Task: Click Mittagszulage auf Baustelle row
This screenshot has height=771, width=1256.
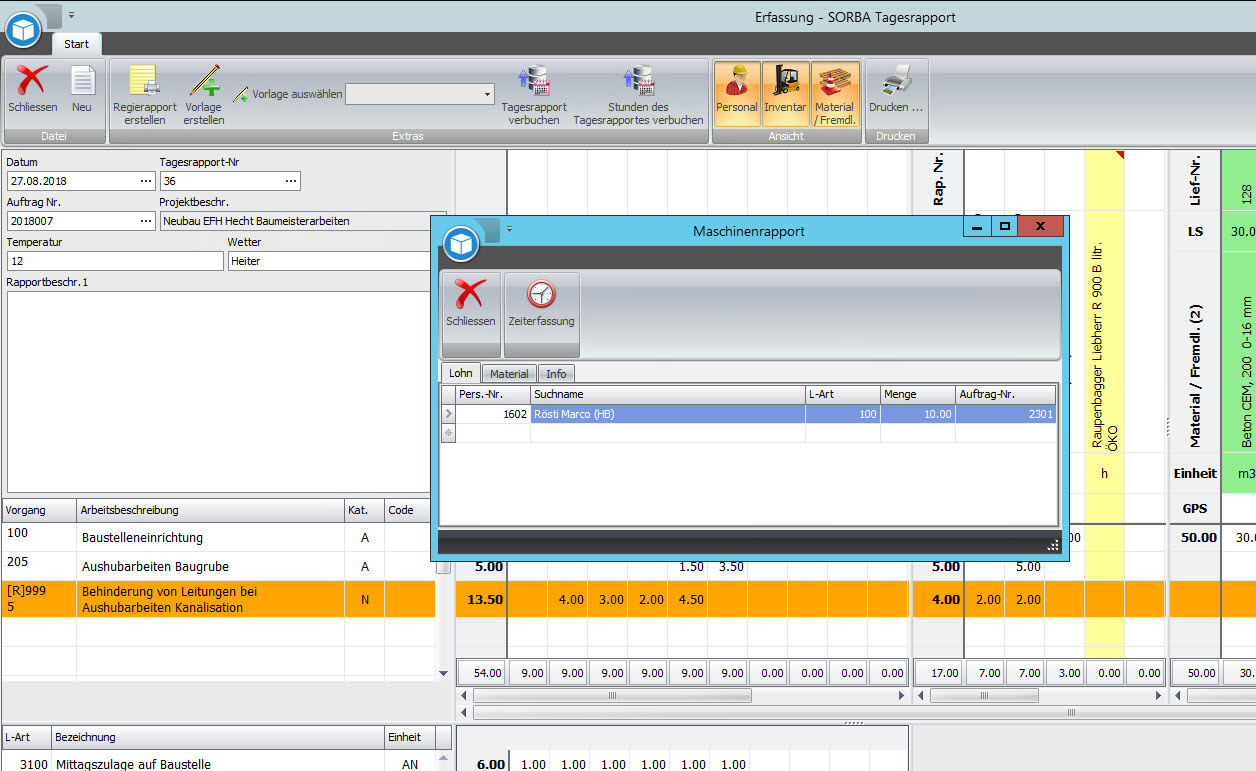Action: pos(218,764)
